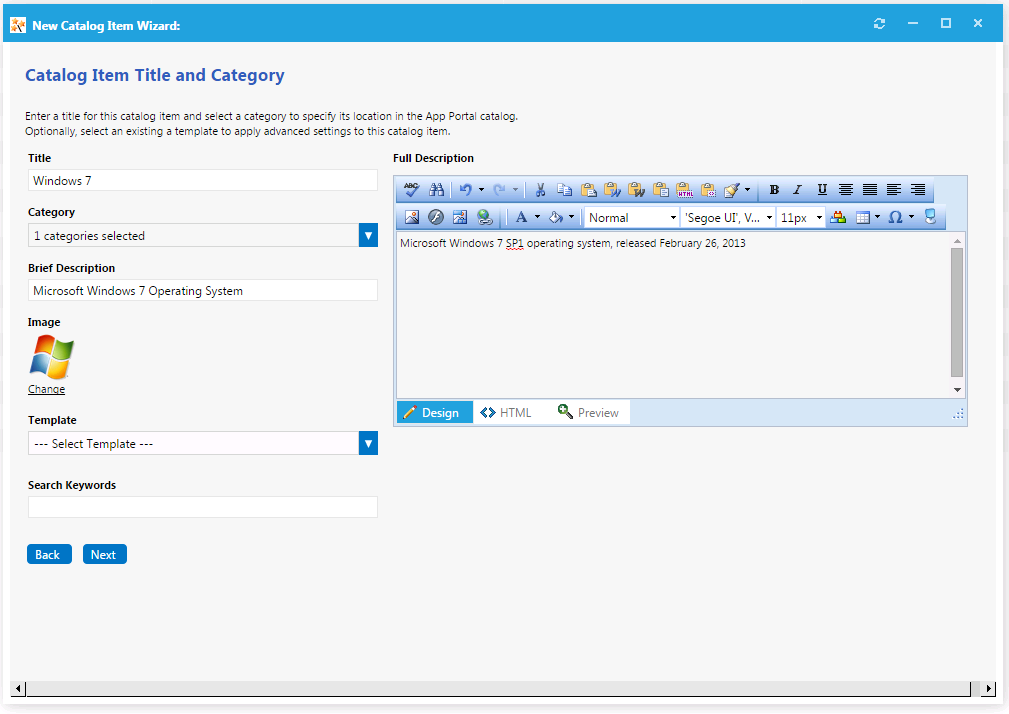
Task: Click the Copy icon in editor toolbar
Action: [x=564, y=190]
